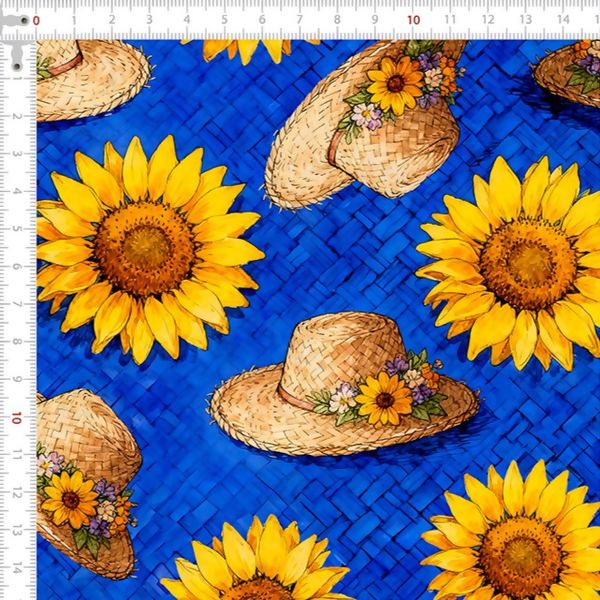
Task: Click the number 14 on the top ruler
Action: [563, 20]
